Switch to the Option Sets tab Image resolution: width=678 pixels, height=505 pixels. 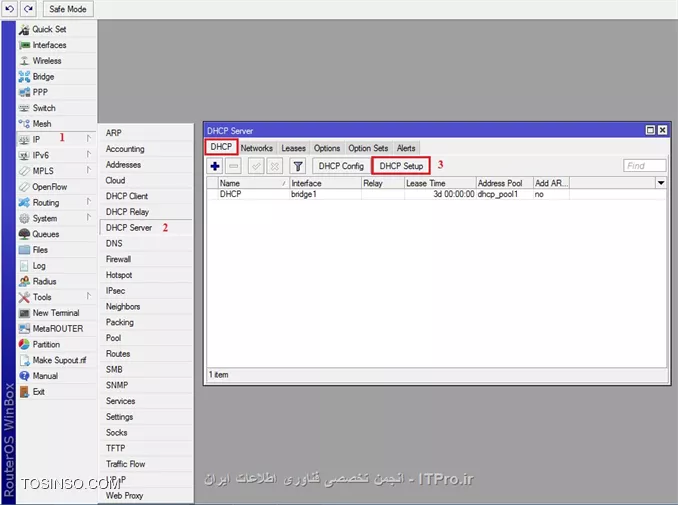[x=368, y=148]
